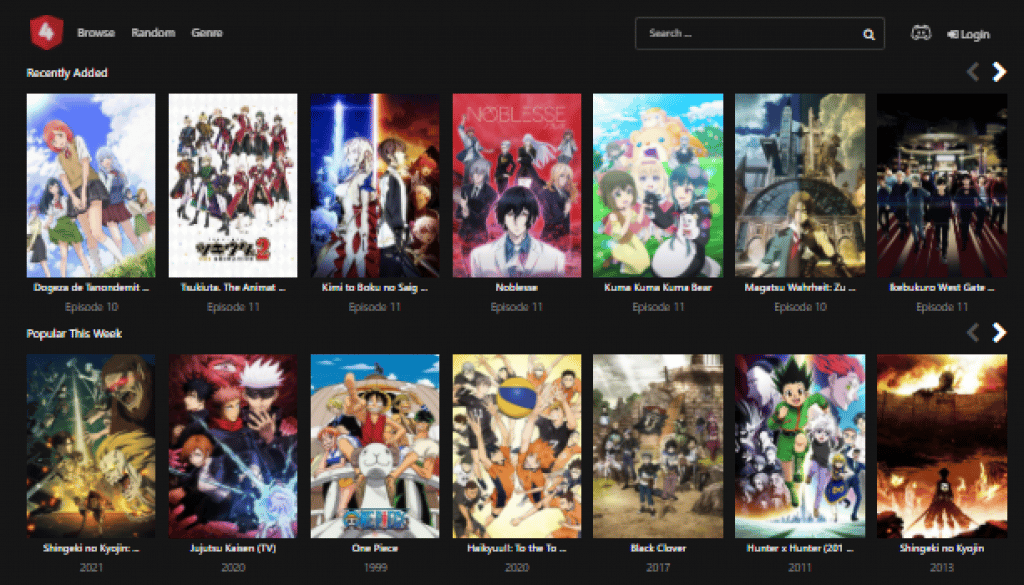Click Episode 10 under Magatsu Wahrheit

(x=800, y=307)
